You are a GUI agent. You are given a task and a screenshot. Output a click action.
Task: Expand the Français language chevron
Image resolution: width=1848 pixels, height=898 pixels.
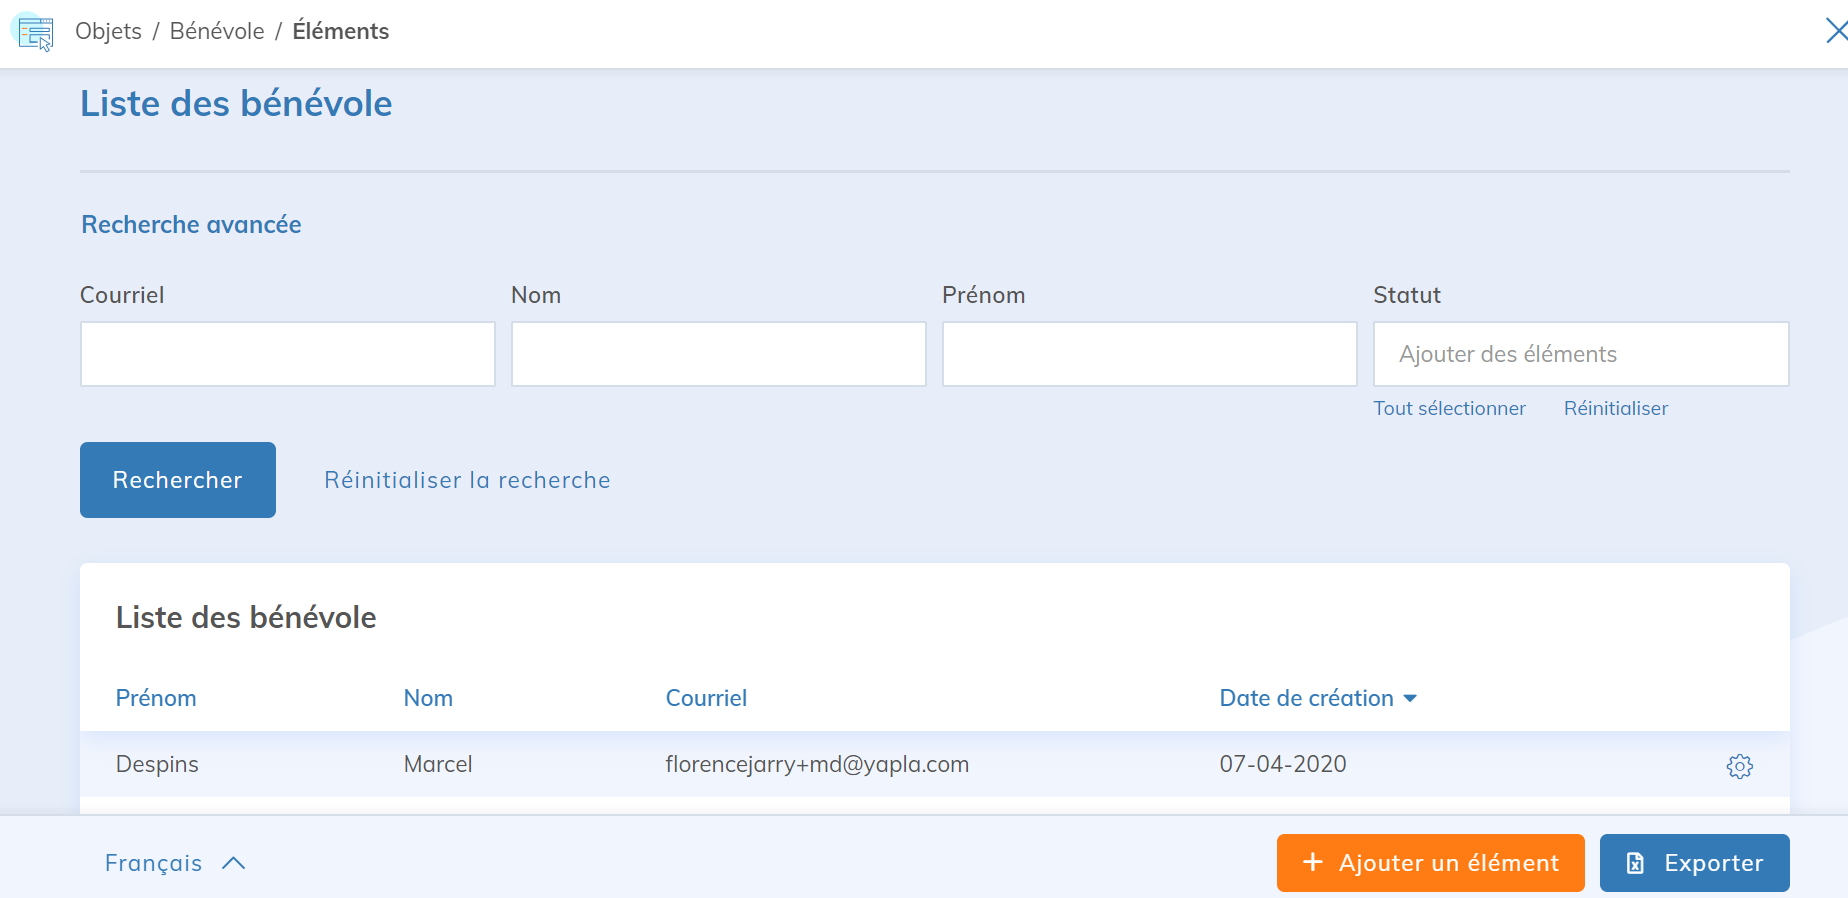coord(234,863)
